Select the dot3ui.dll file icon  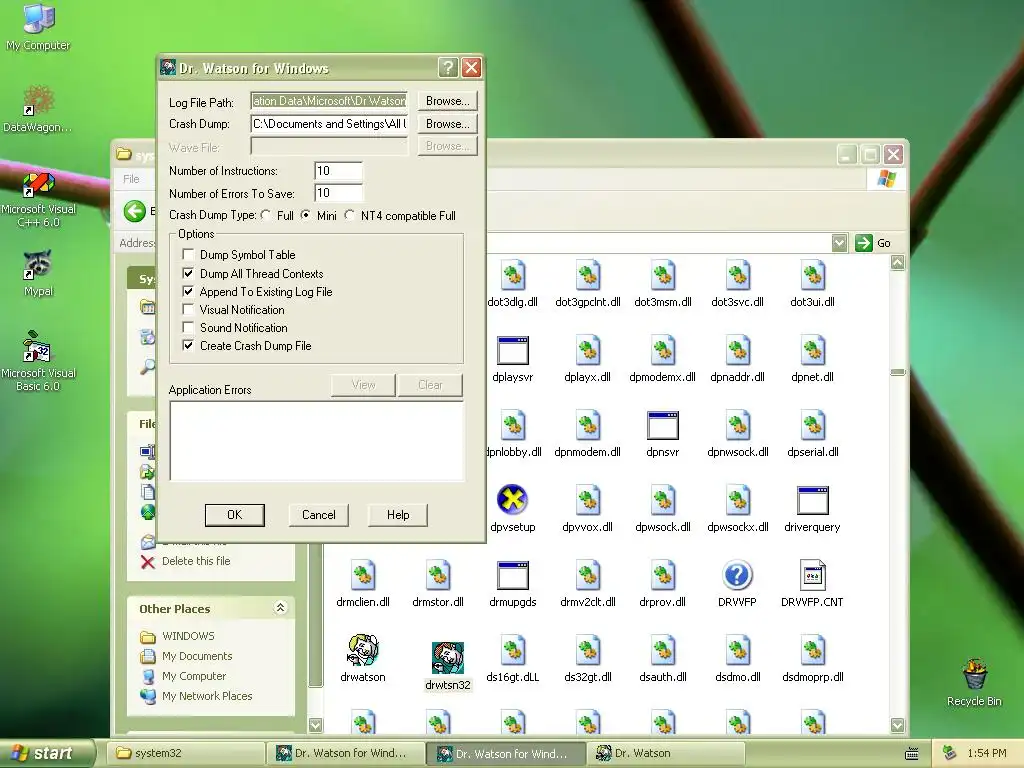tap(812, 275)
